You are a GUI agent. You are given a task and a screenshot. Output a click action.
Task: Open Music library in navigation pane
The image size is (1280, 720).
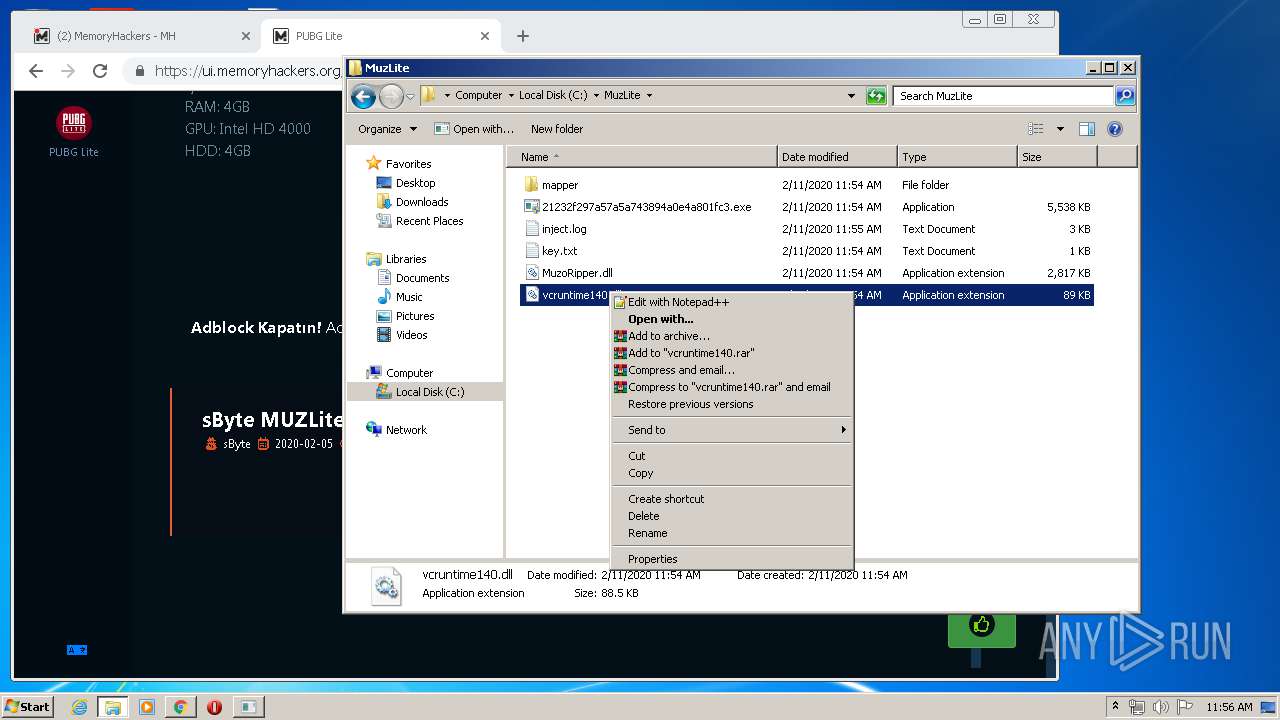click(x=409, y=297)
